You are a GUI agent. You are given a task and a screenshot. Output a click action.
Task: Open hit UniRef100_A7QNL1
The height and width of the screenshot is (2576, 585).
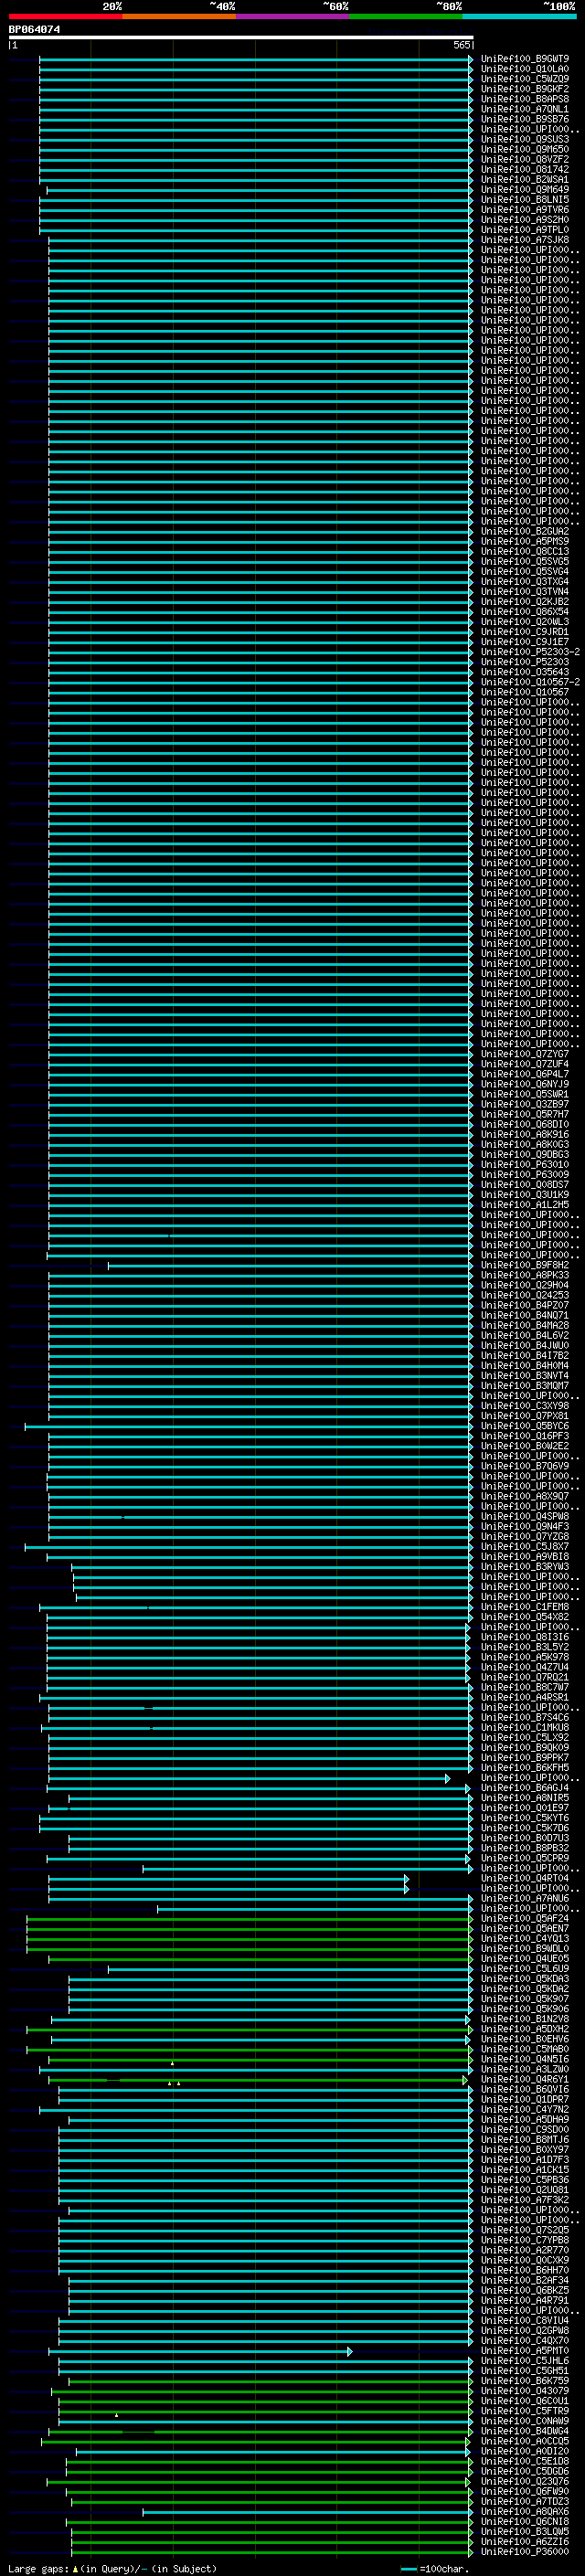[x=524, y=109]
